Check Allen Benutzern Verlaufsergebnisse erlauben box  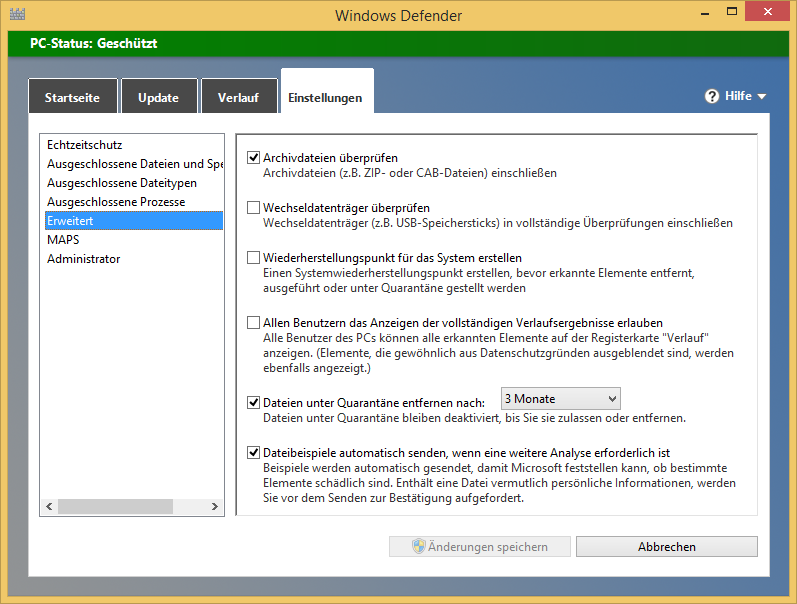click(253, 322)
